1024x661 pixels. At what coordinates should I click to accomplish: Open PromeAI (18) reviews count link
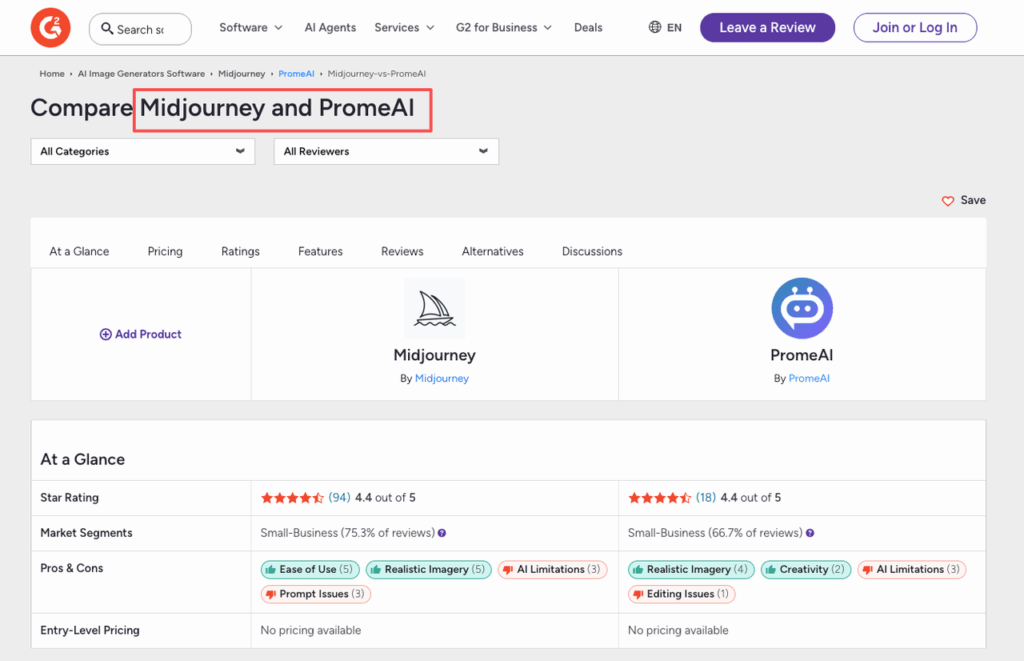pyautogui.click(x=706, y=498)
